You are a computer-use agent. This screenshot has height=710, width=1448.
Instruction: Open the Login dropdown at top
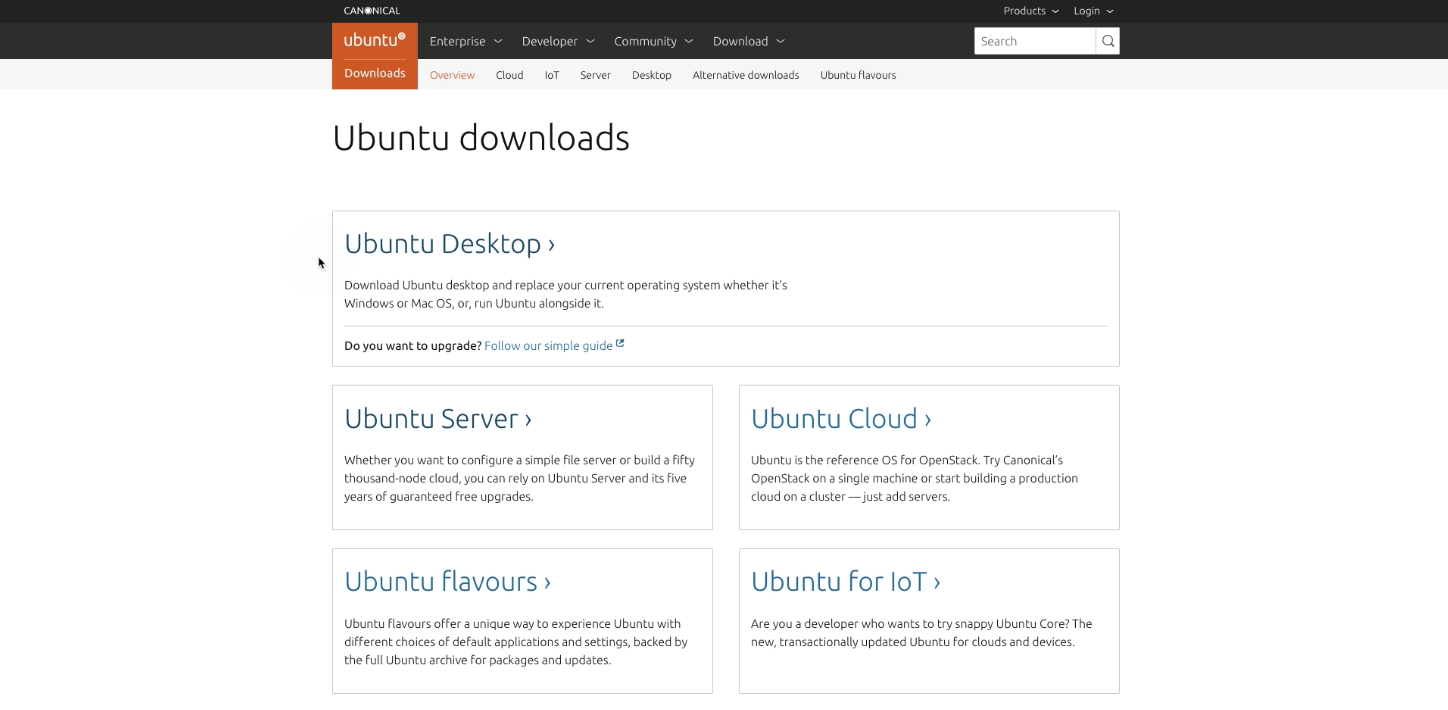tap(1093, 11)
